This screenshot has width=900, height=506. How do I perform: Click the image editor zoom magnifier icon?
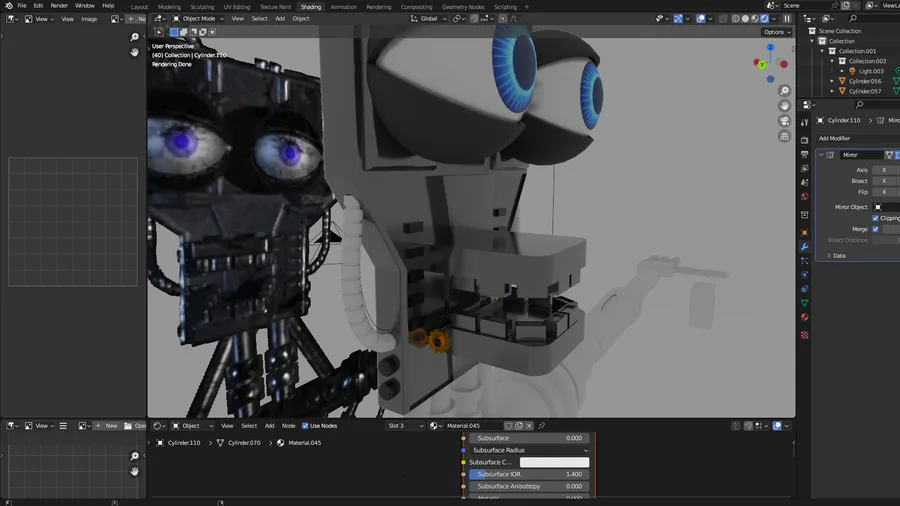(x=134, y=37)
